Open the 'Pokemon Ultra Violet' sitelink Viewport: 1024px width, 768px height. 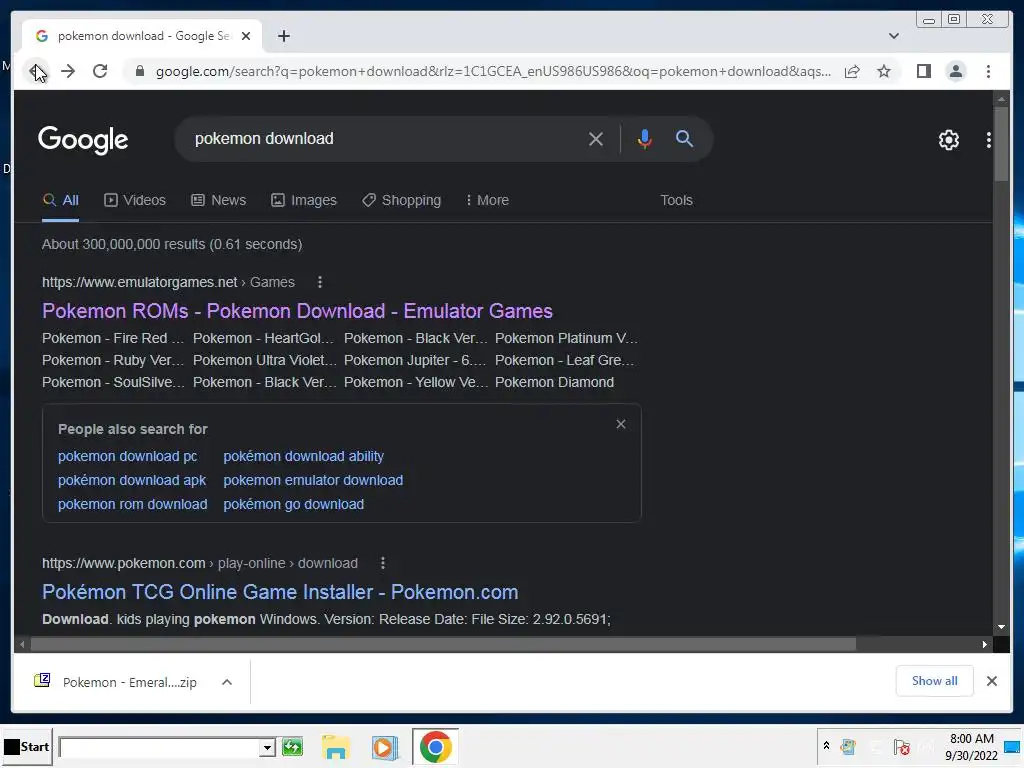pos(264,360)
